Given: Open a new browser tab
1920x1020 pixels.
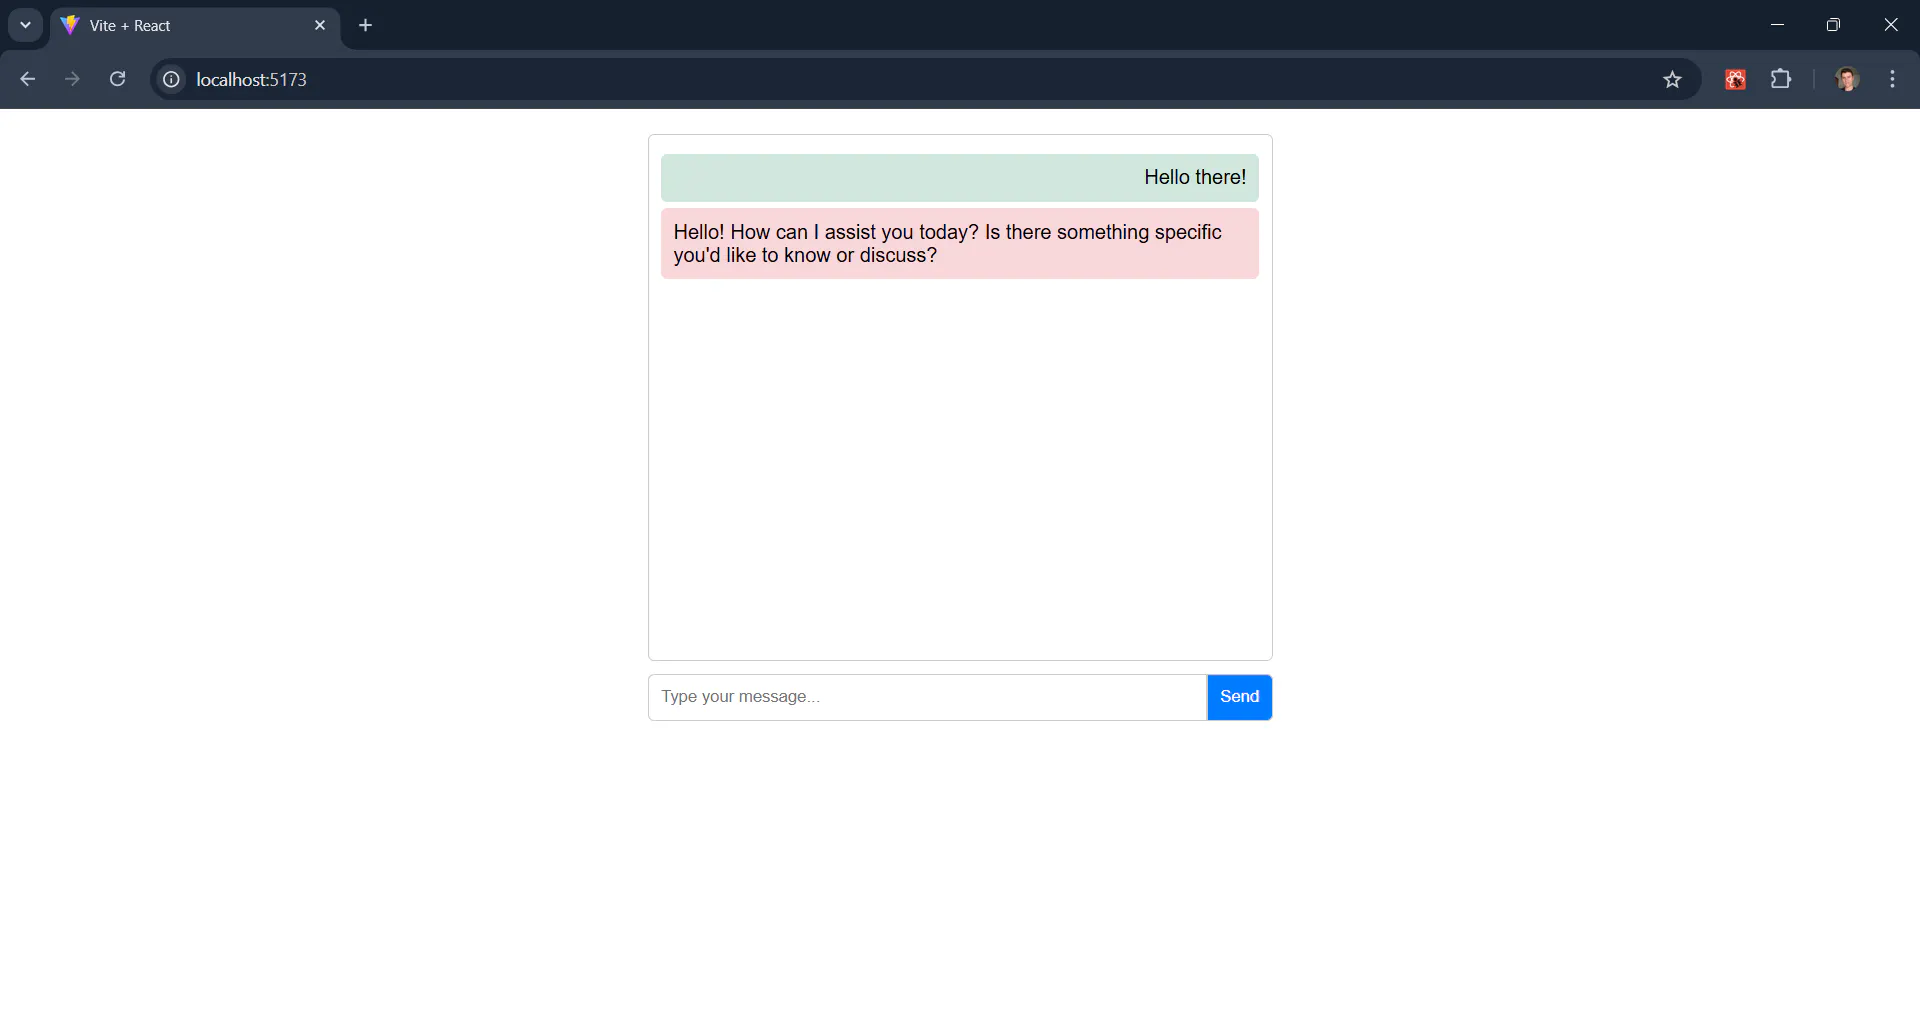Looking at the screenshot, I should click(x=366, y=25).
